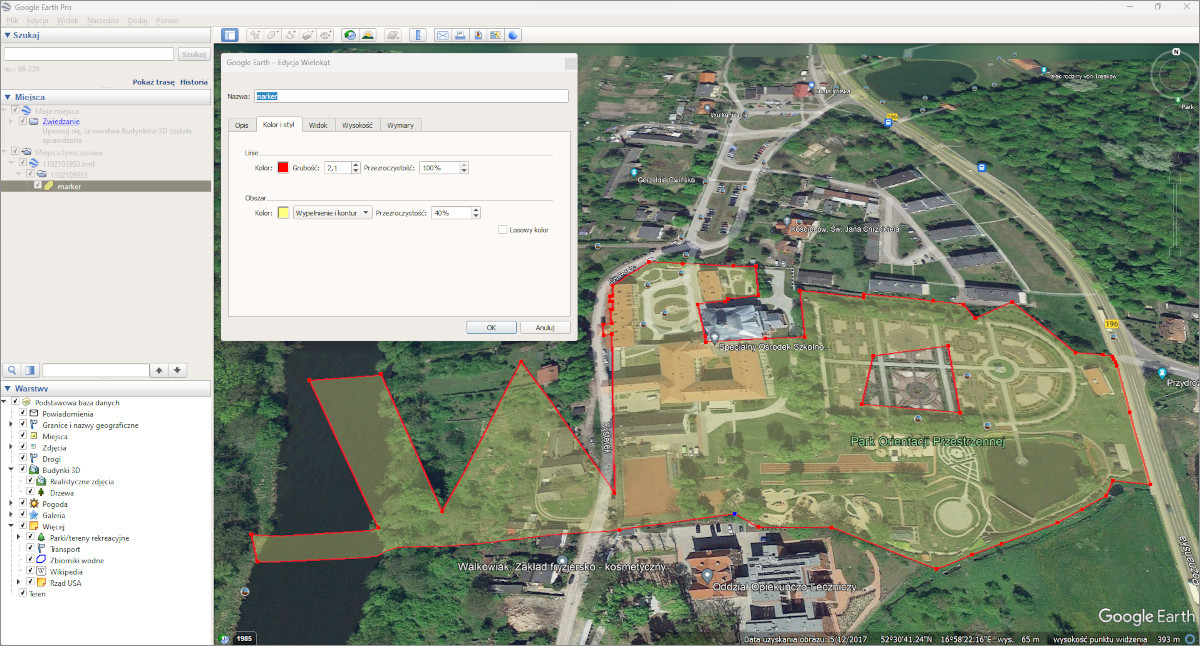Uncheck the Drogi layer checkbox
Viewport: 1200px width, 646px height.
(23, 459)
